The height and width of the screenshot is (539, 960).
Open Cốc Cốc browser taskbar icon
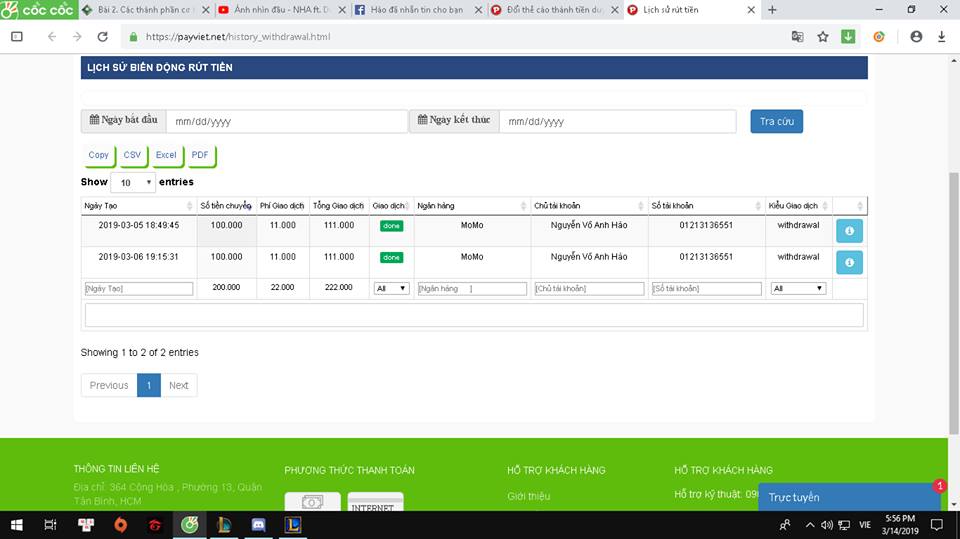(x=189, y=525)
